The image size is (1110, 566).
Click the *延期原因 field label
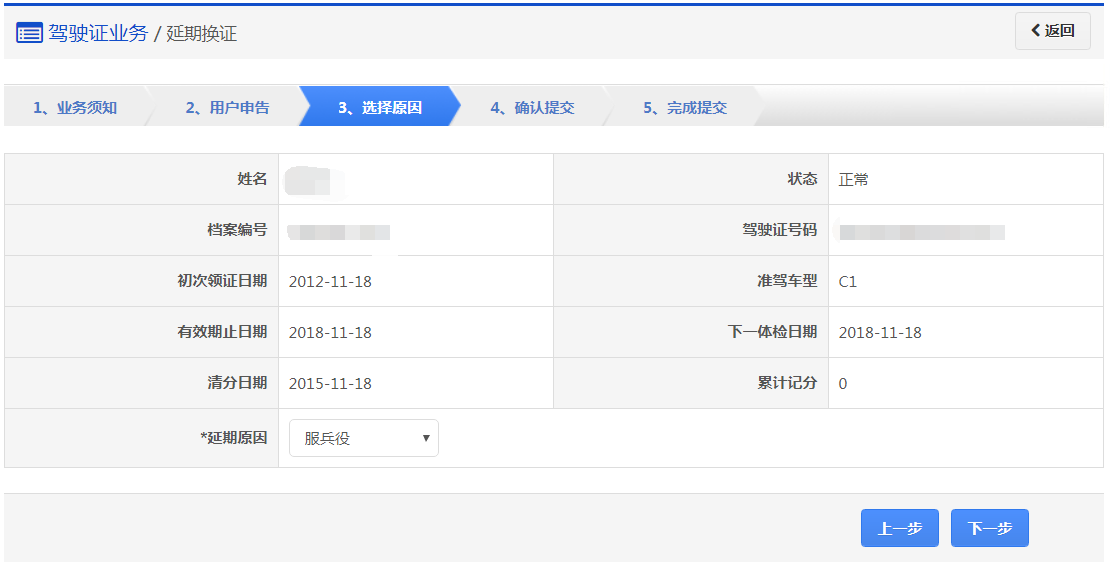pos(234,438)
